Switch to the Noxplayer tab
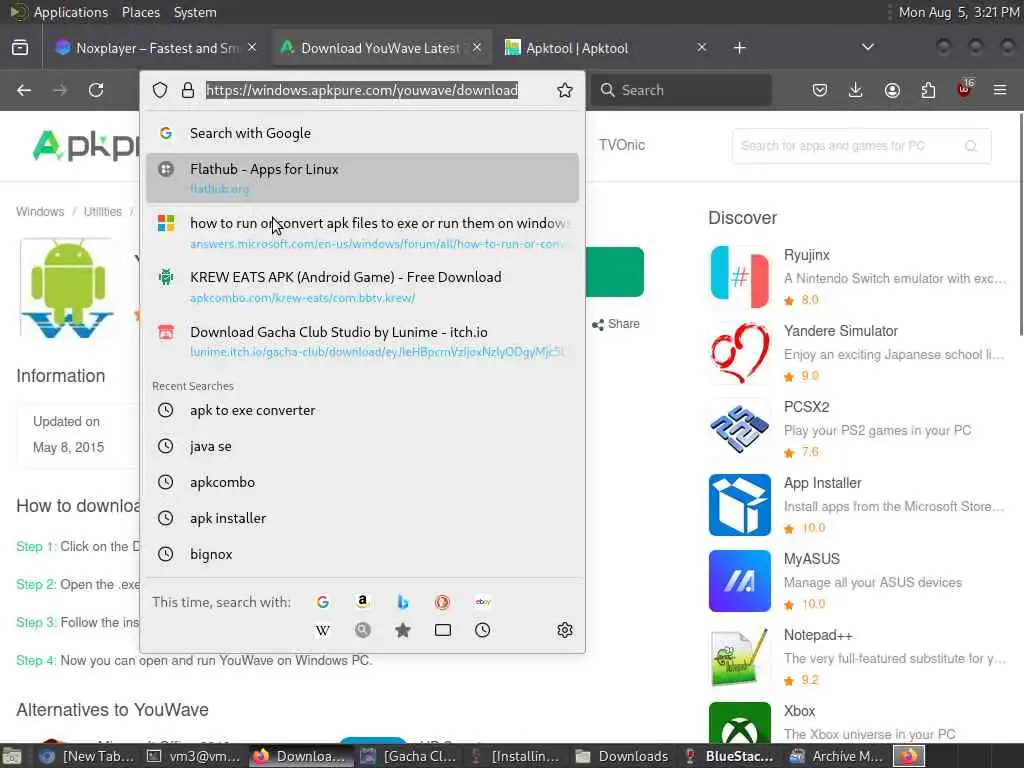The height and width of the screenshot is (768, 1024). point(157,48)
